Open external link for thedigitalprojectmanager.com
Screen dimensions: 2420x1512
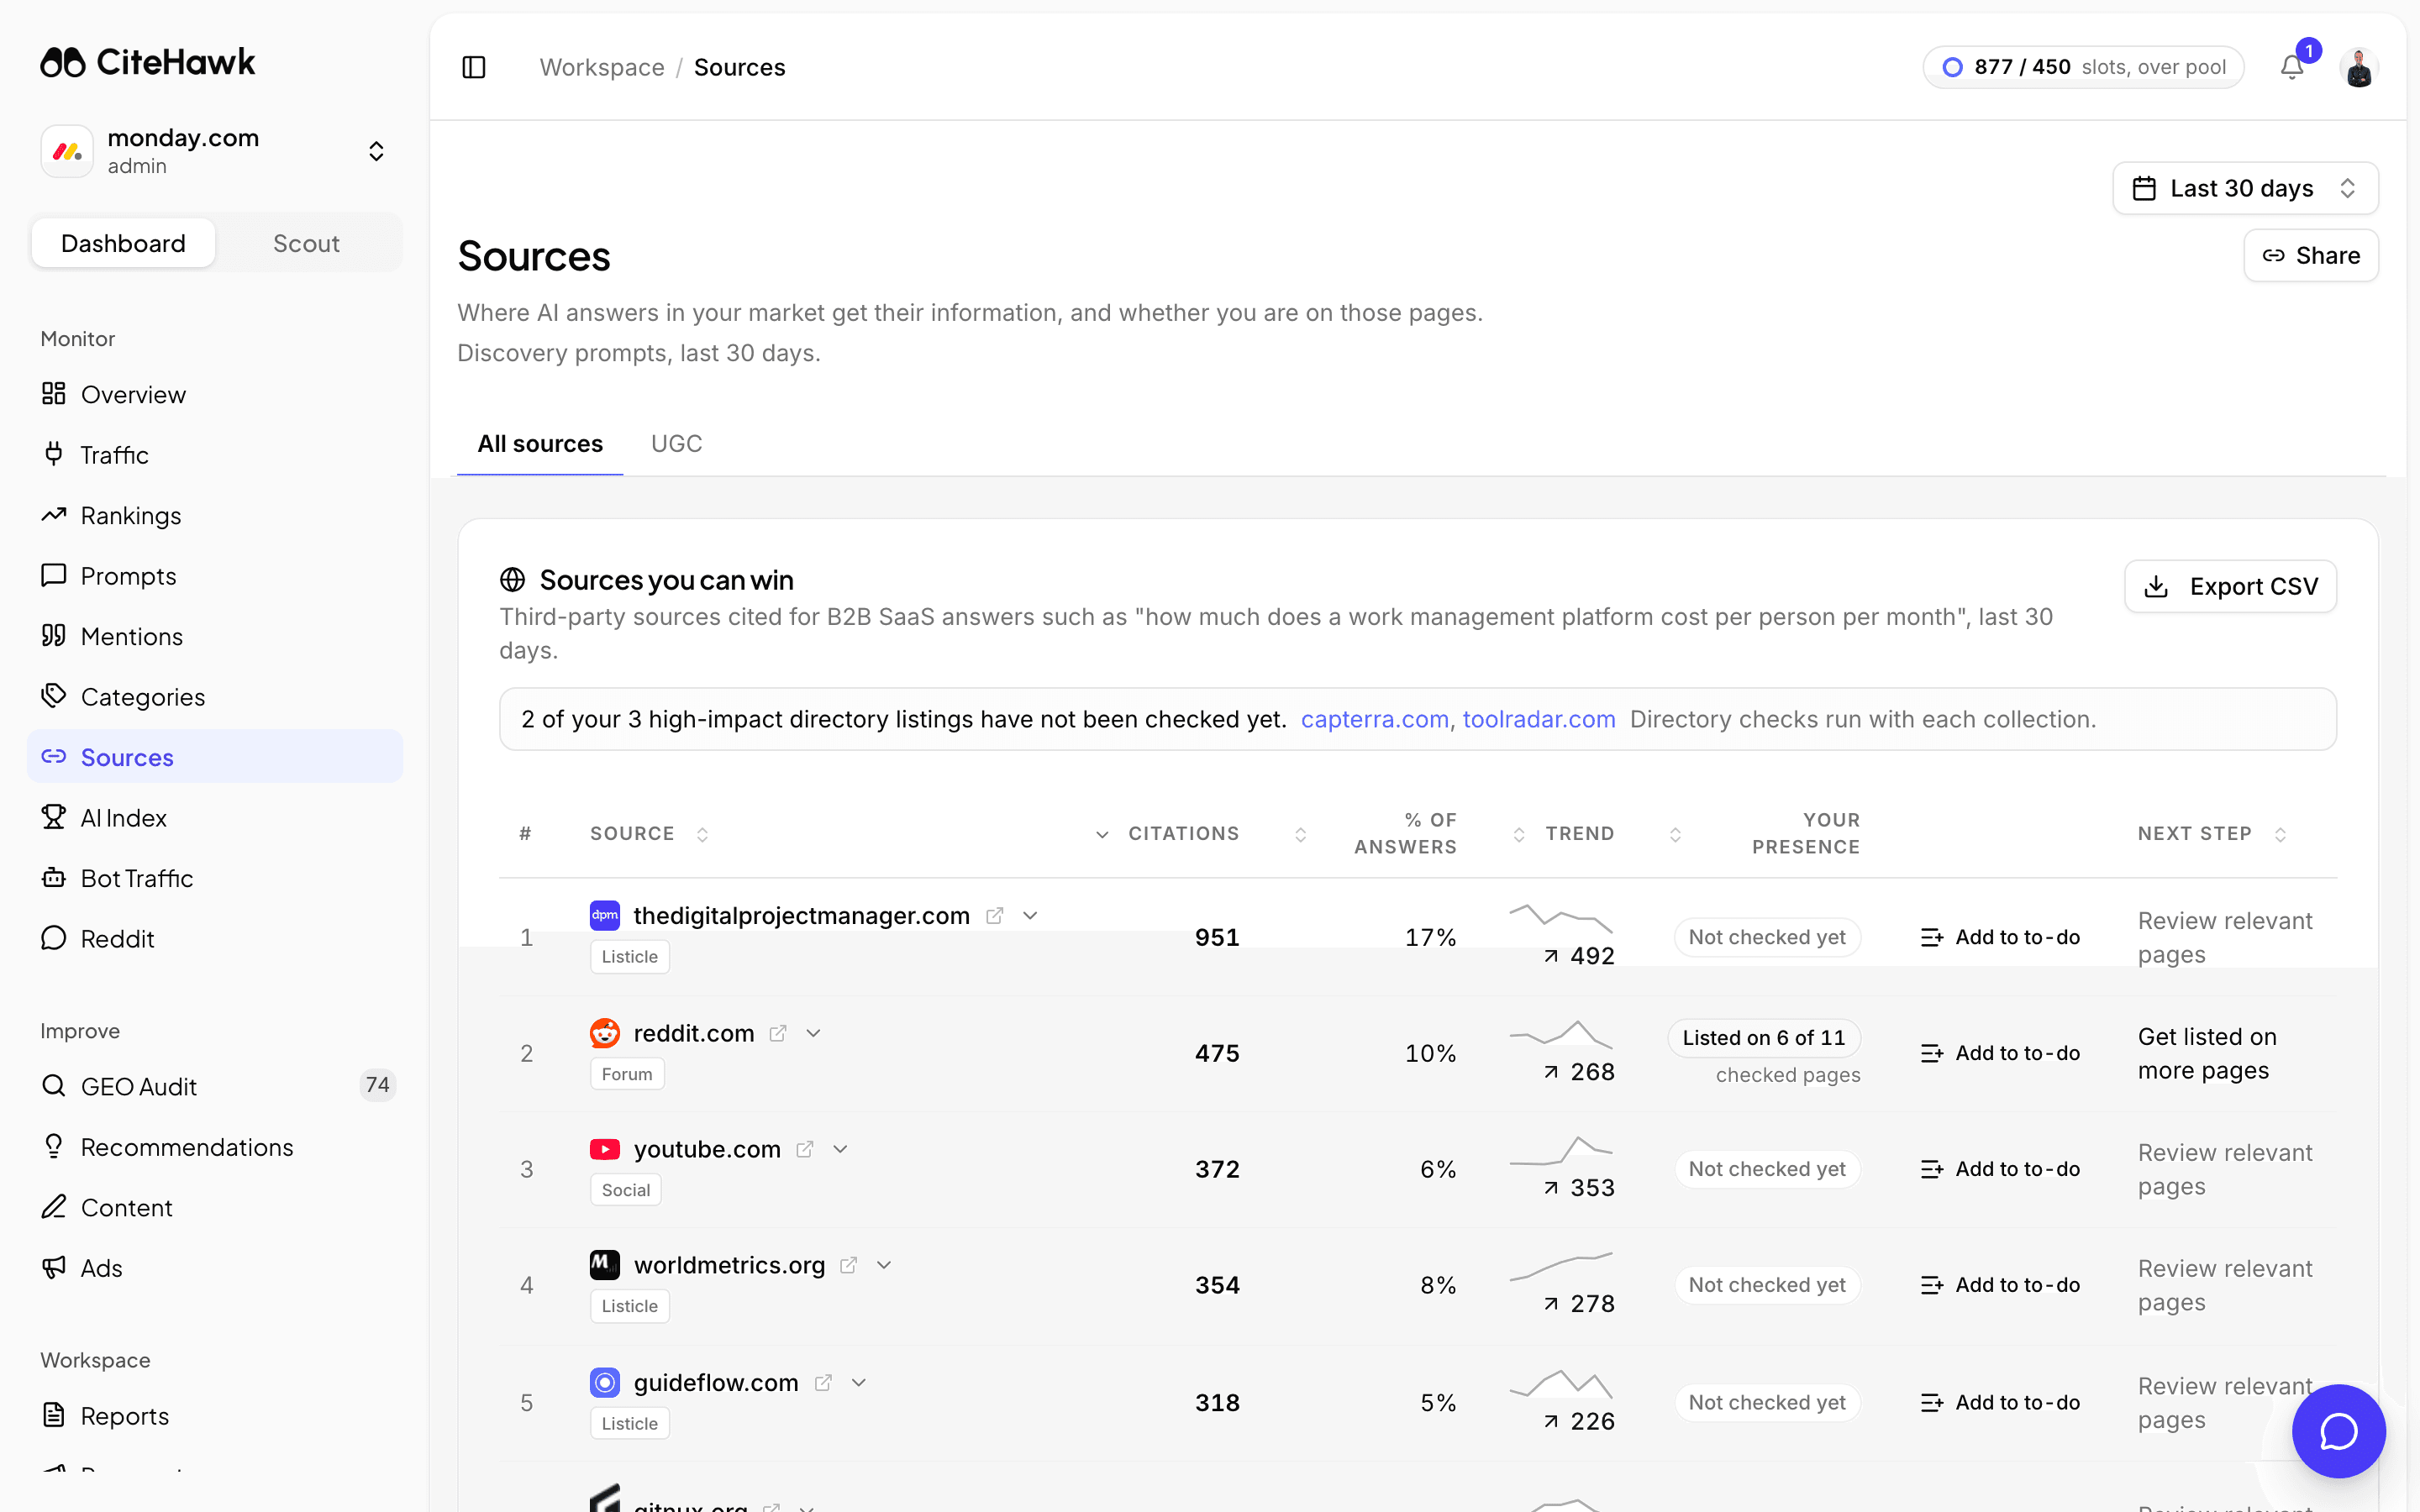994,915
